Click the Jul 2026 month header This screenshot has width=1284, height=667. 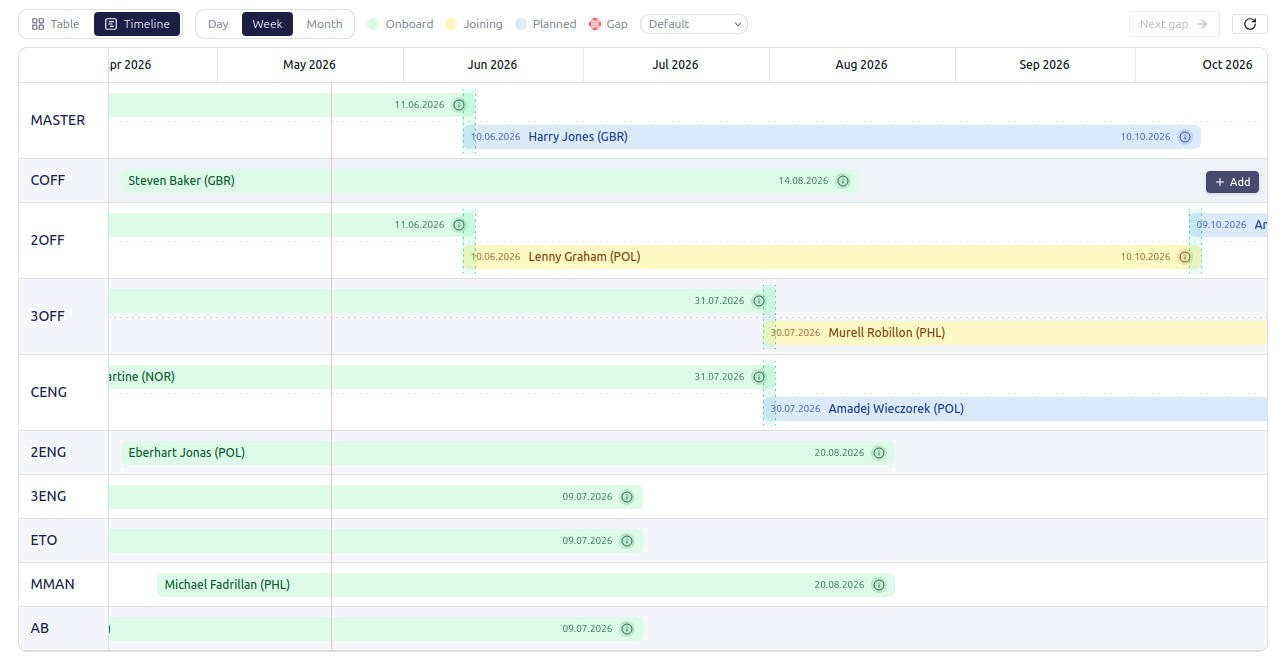tap(676, 65)
